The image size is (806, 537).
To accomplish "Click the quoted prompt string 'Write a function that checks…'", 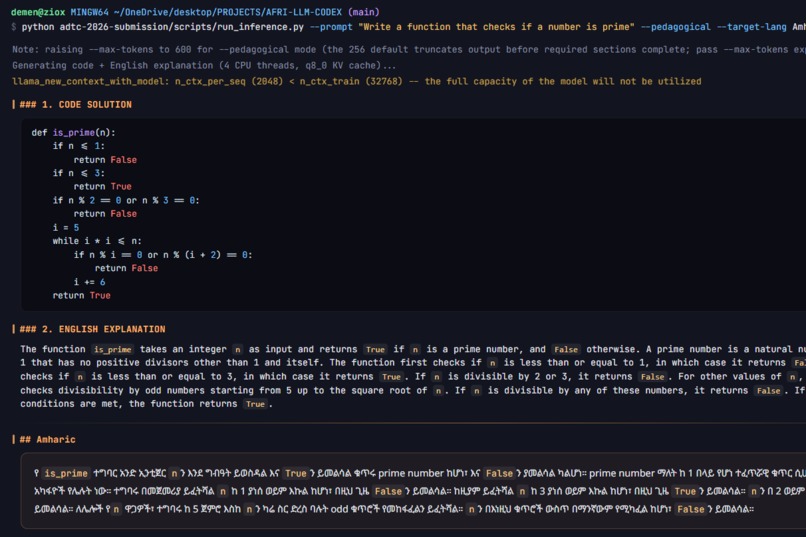I will [496, 27].
